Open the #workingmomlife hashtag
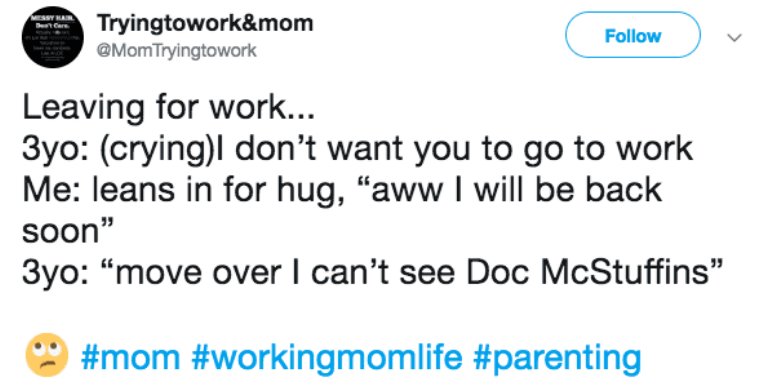 point(327,357)
